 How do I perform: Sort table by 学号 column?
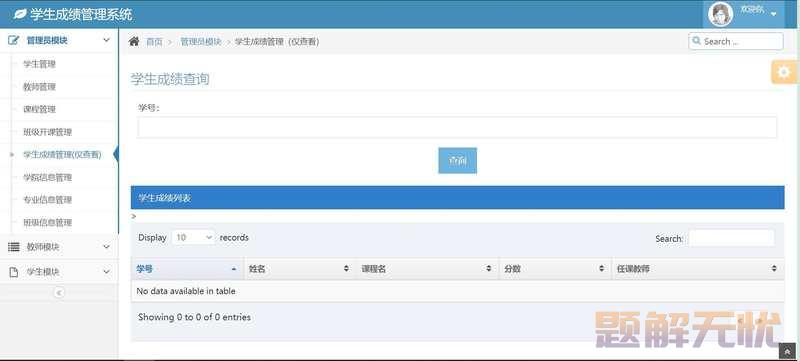(187, 269)
